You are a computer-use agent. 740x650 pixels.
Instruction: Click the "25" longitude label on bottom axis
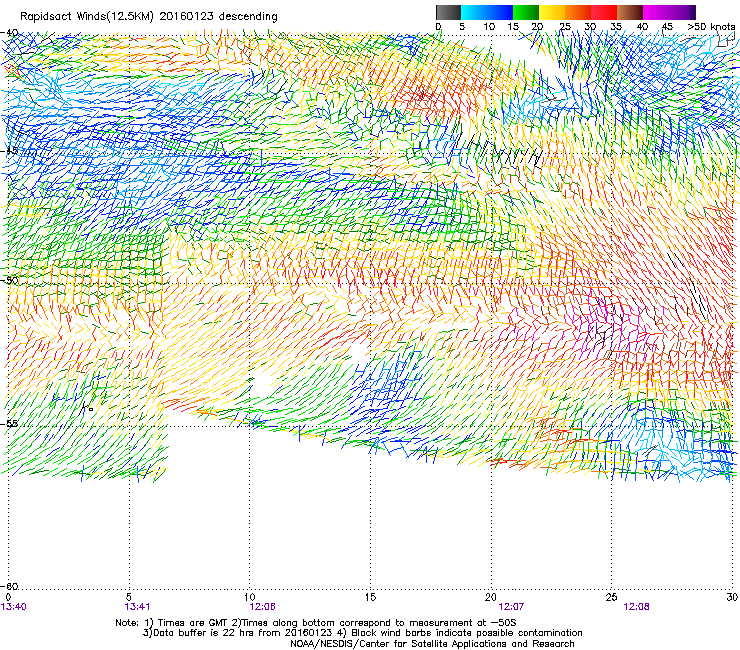[612, 597]
